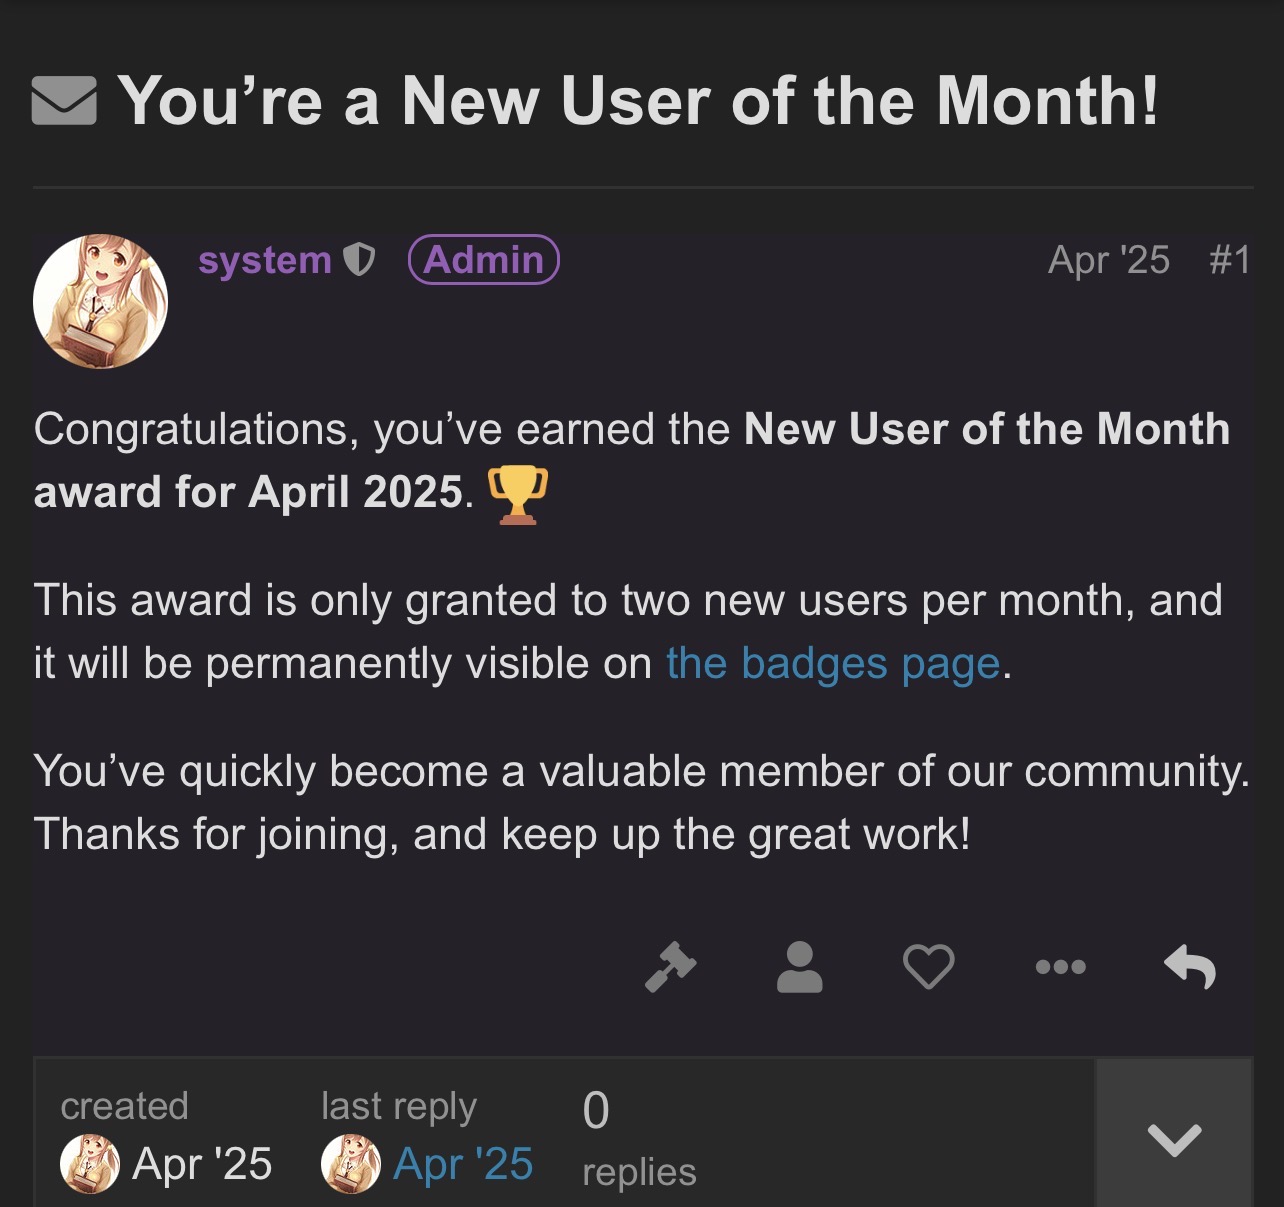Click the topic title heading

[638, 101]
